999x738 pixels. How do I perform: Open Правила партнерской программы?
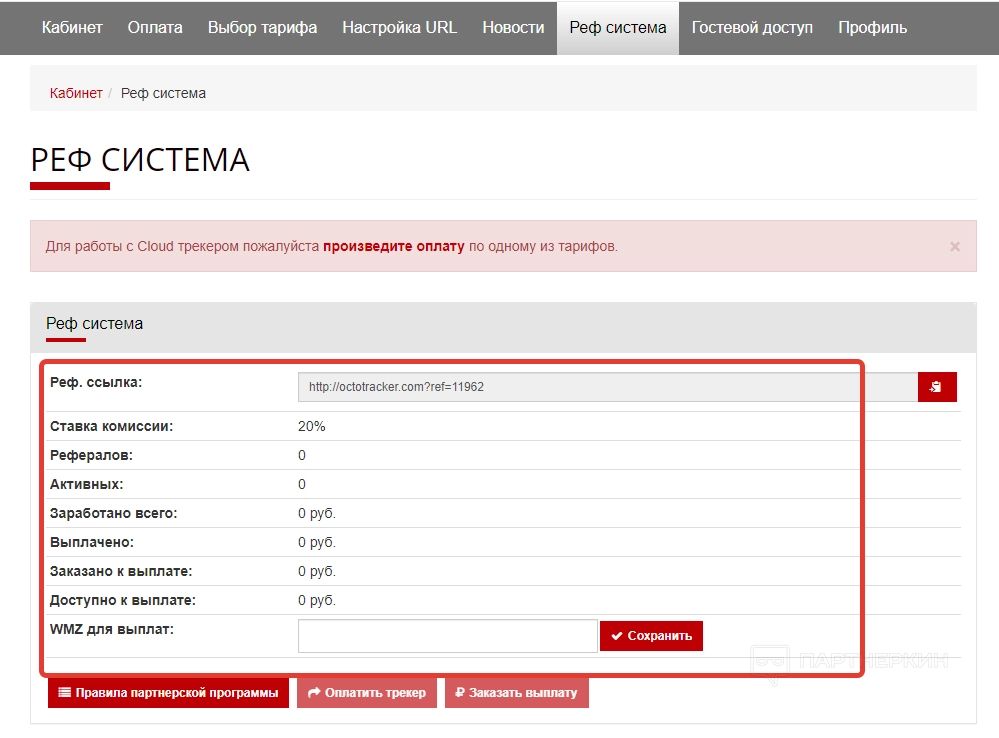[168, 693]
